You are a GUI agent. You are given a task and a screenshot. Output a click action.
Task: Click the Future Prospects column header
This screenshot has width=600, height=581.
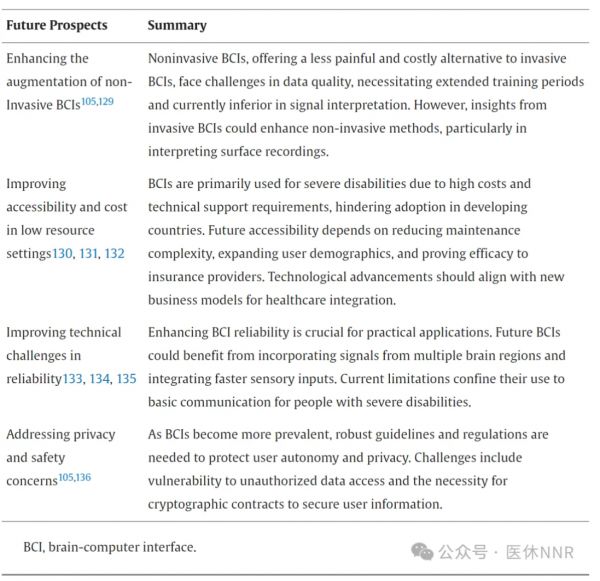[57, 24]
